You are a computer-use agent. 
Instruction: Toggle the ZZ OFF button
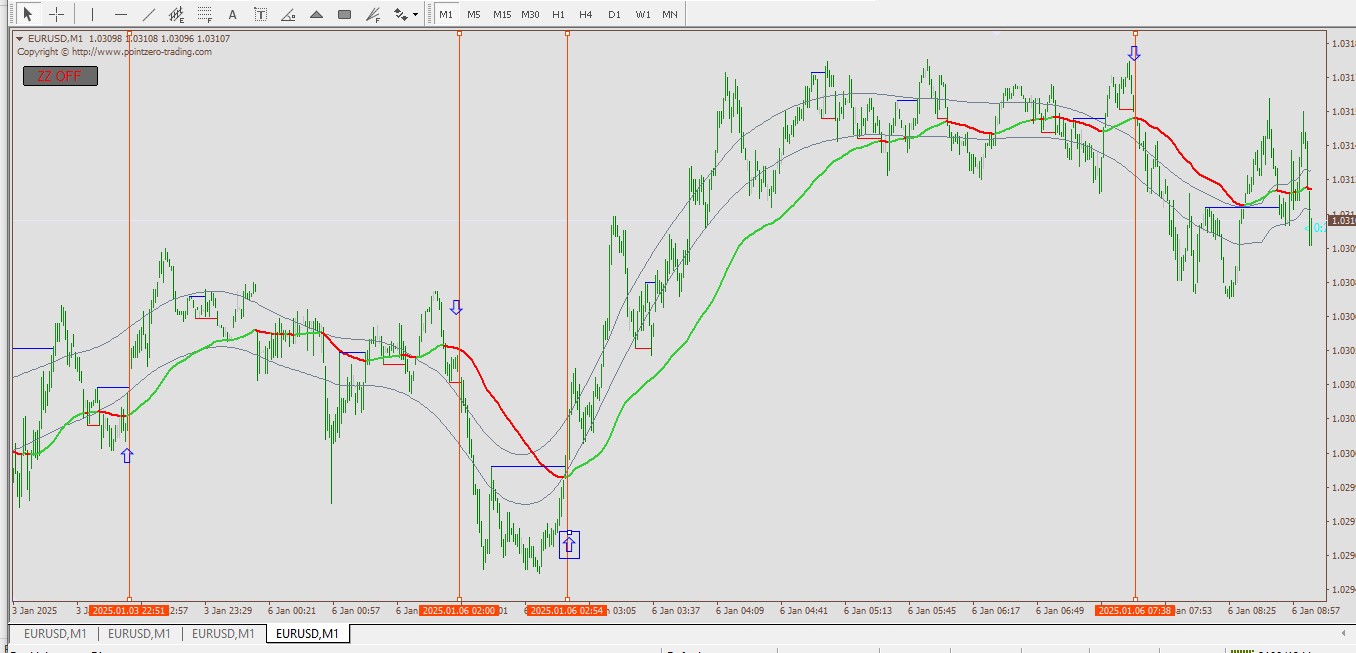60,76
